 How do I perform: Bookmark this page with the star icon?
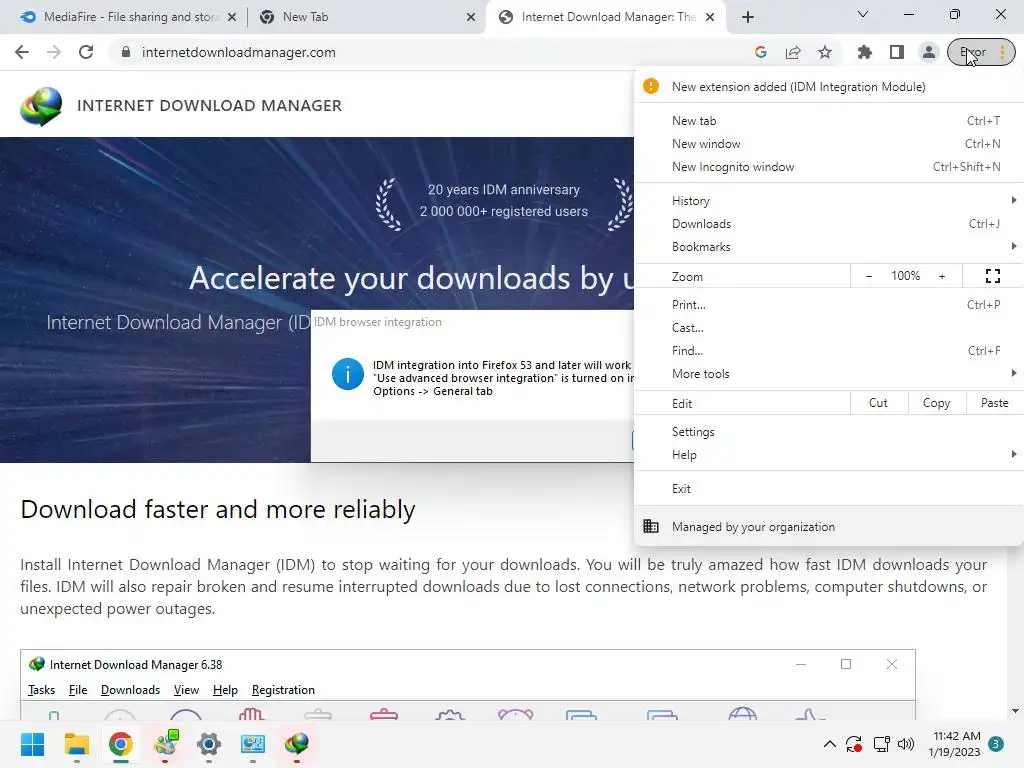[x=825, y=52]
